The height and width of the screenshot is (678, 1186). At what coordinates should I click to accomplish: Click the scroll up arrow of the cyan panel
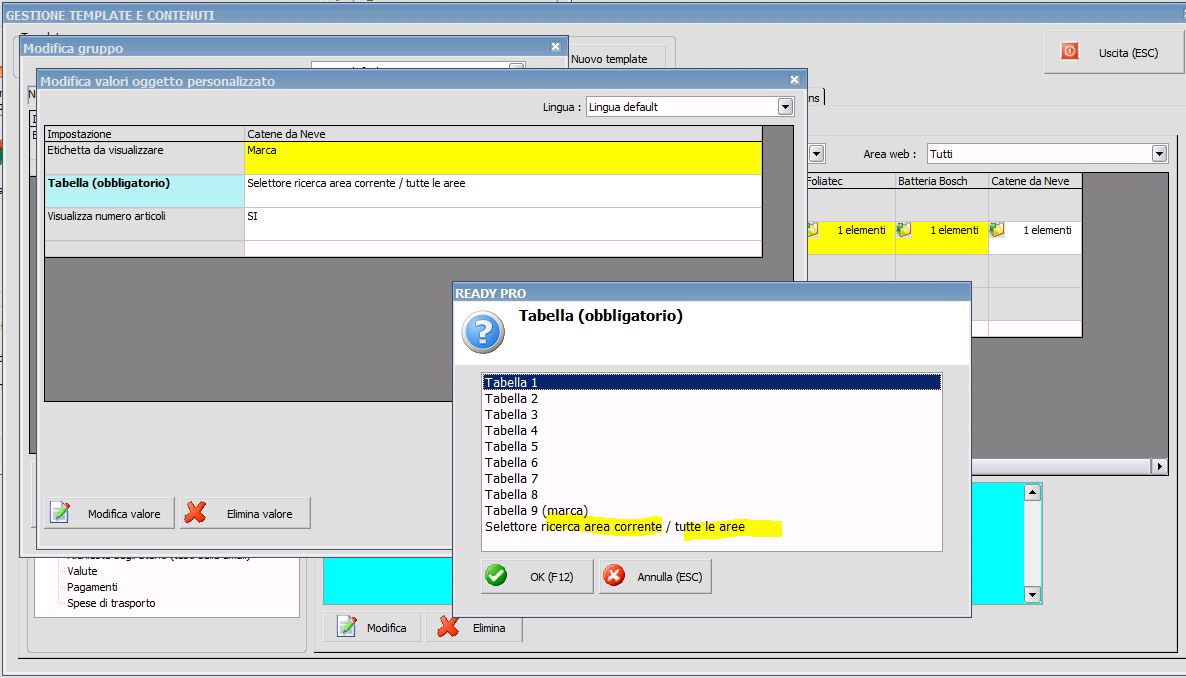(1032, 493)
